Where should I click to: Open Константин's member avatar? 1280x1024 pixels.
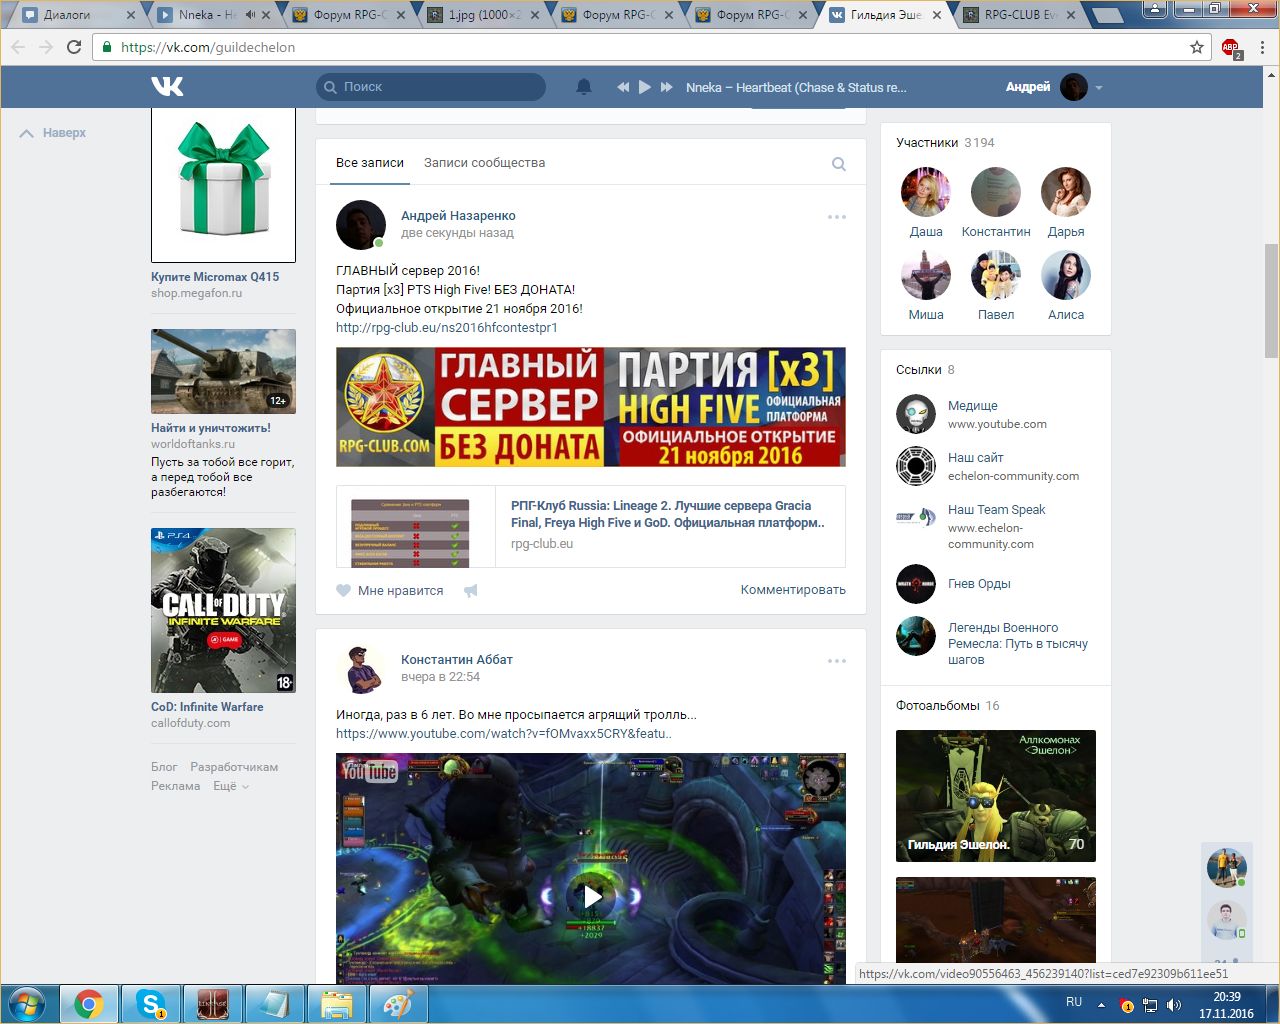point(996,192)
